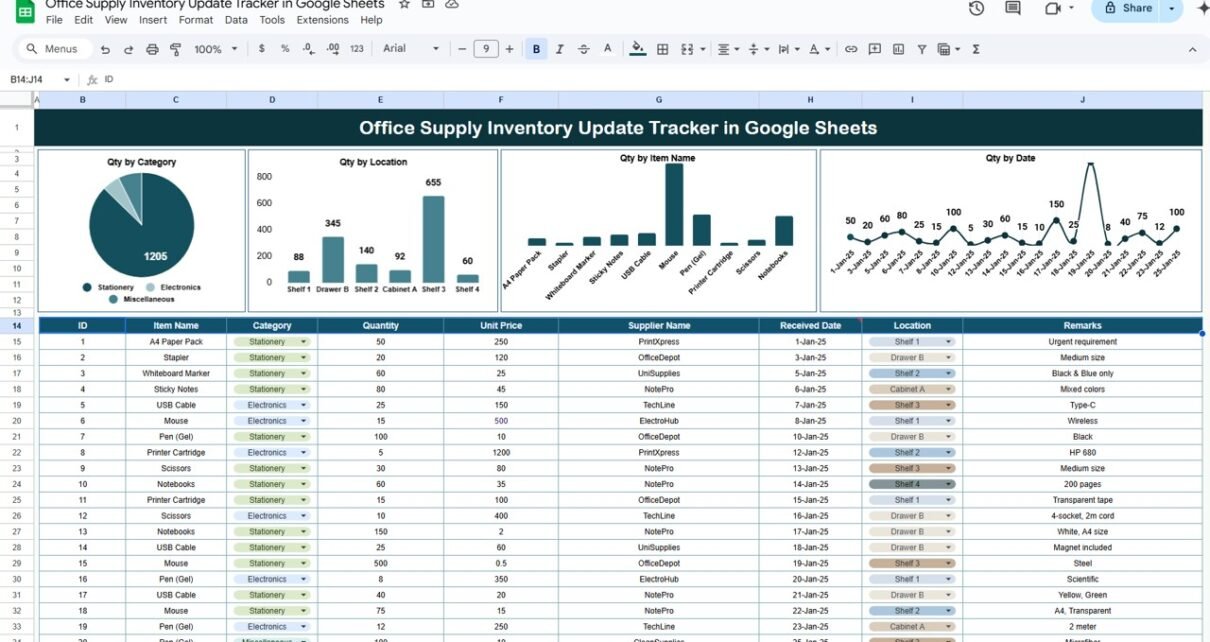Toggle italic formatting
The image size is (1210, 642).
tap(560, 49)
